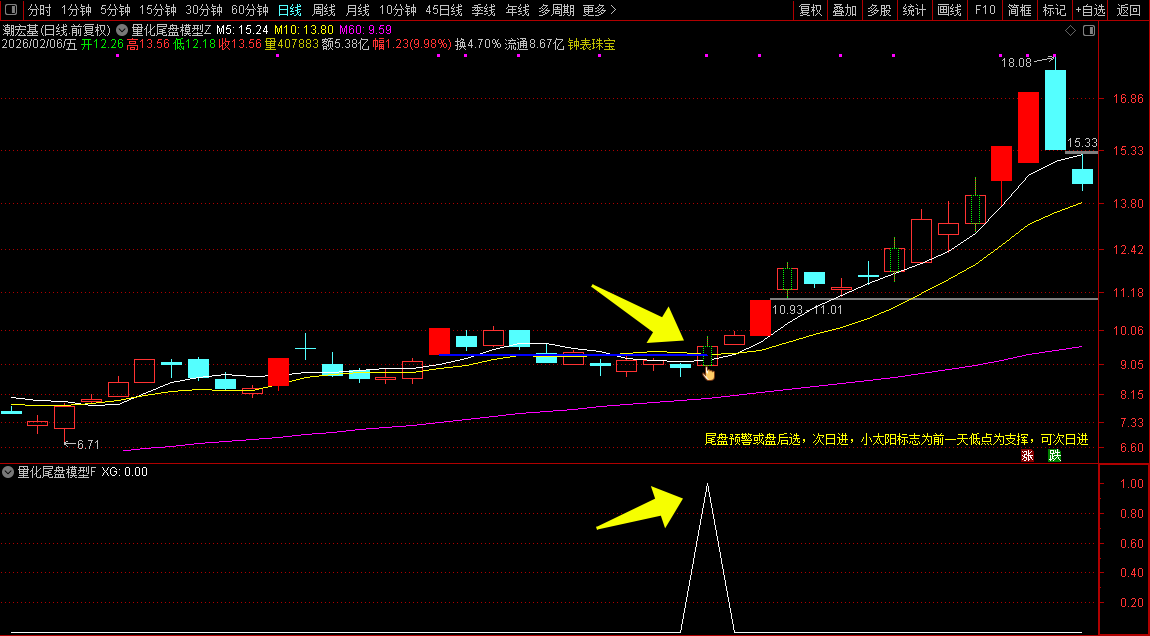Screen dimensions: 1150x636
Task: Click the 2026/02/06/五 date text
Action: coord(39,44)
